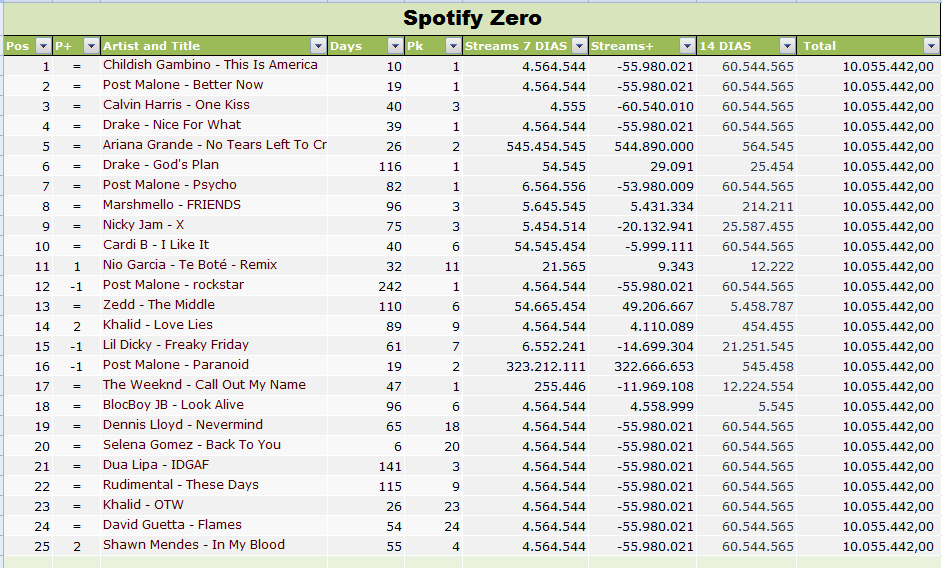Viewport: 942px width, 568px height.
Task: Open the Artist and Title filter dropdown
Action: click(x=318, y=46)
